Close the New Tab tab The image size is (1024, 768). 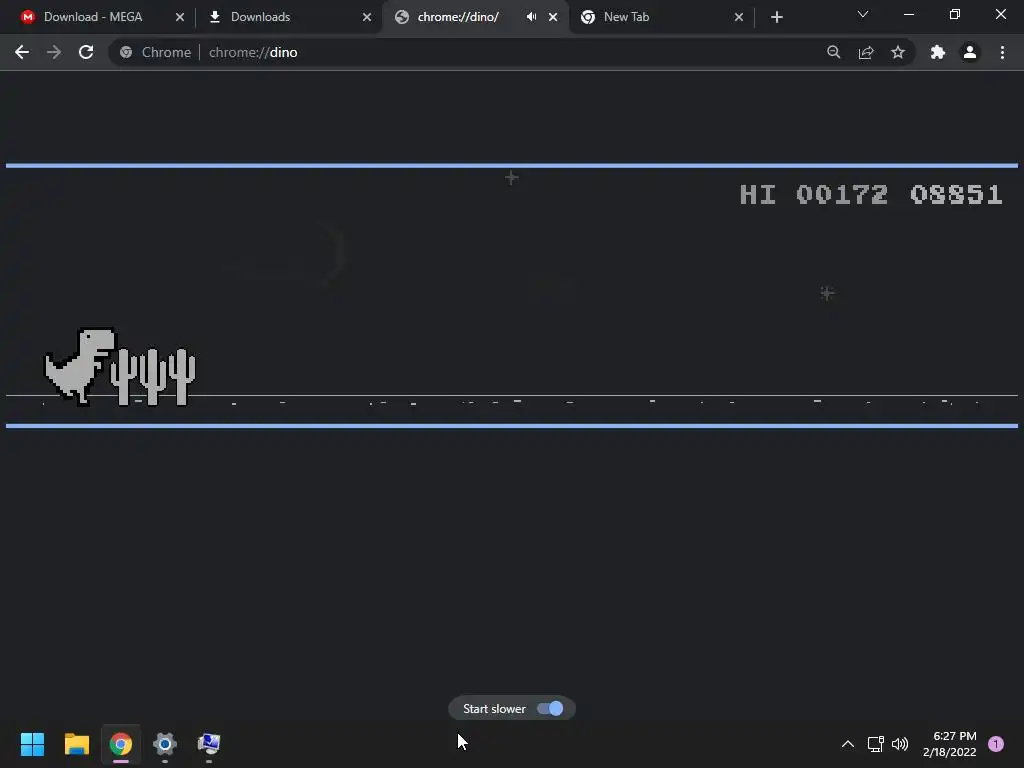click(x=739, y=17)
